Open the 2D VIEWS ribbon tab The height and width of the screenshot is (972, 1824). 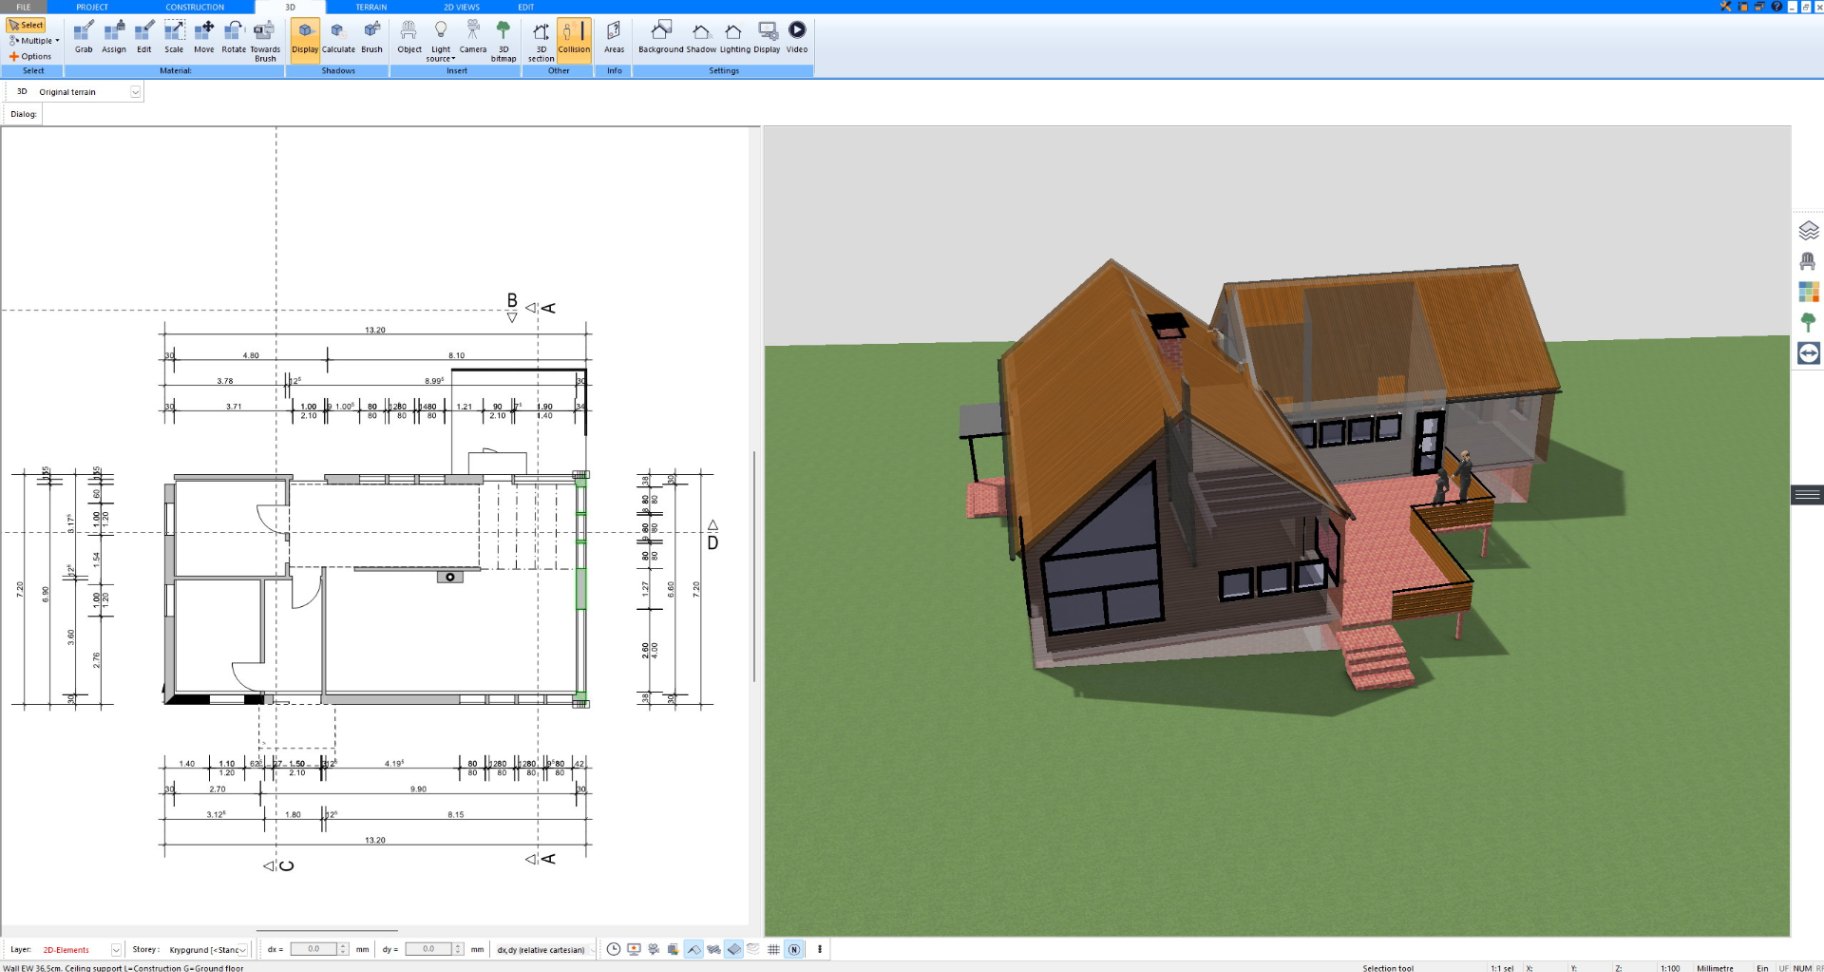pyautogui.click(x=462, y=7)
